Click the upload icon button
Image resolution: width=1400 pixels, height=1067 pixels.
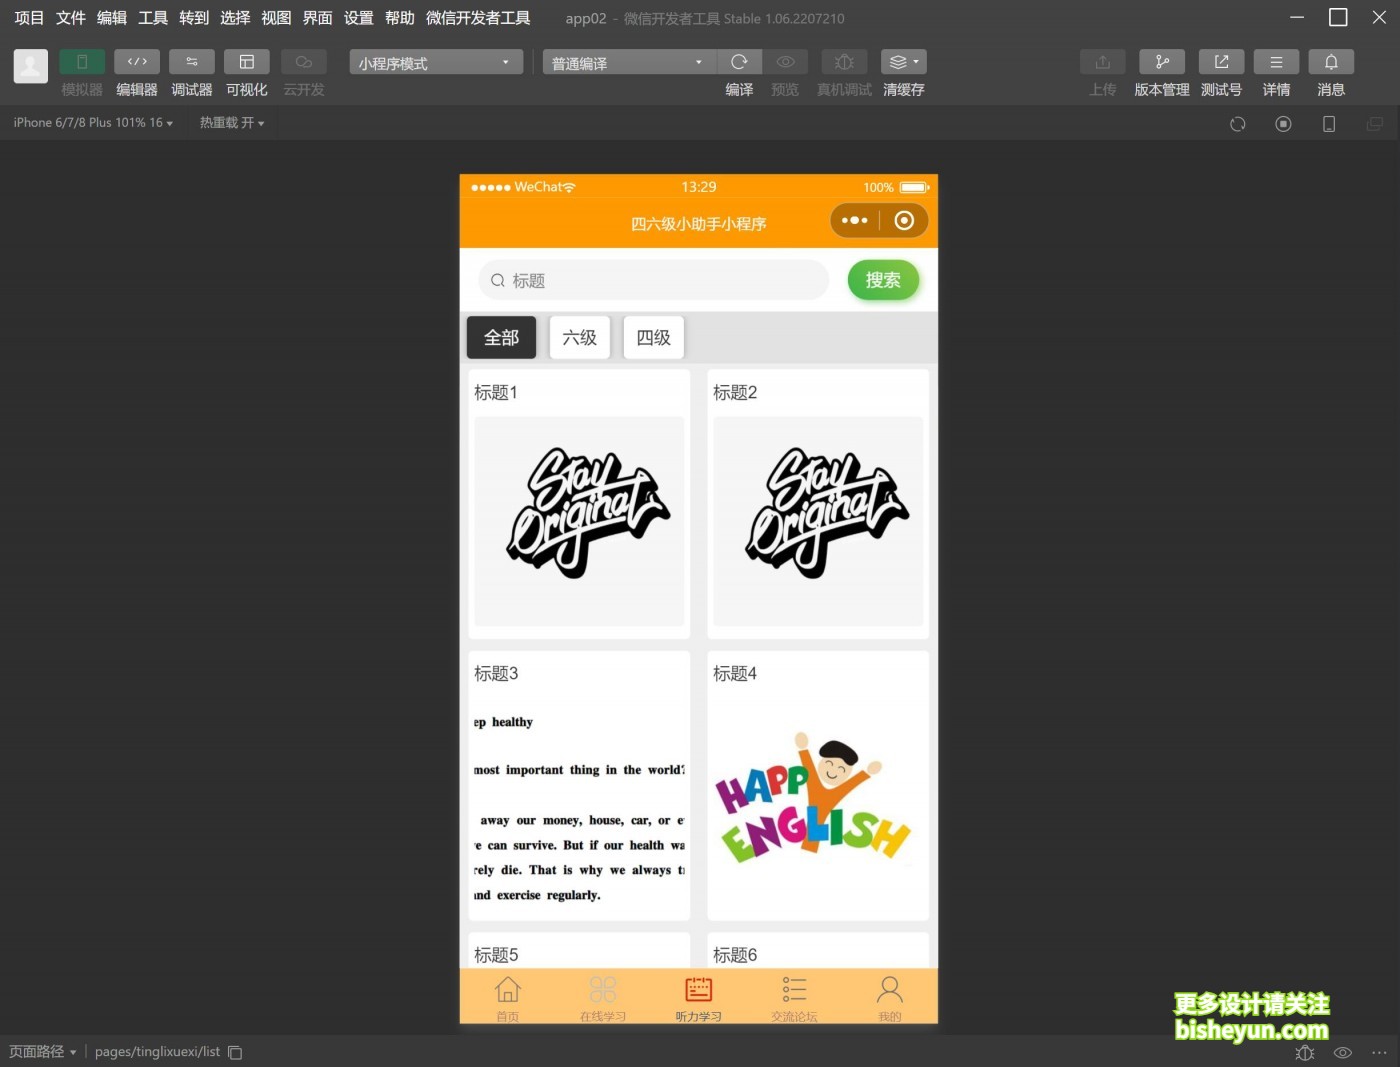click(x=1103, y=62)
